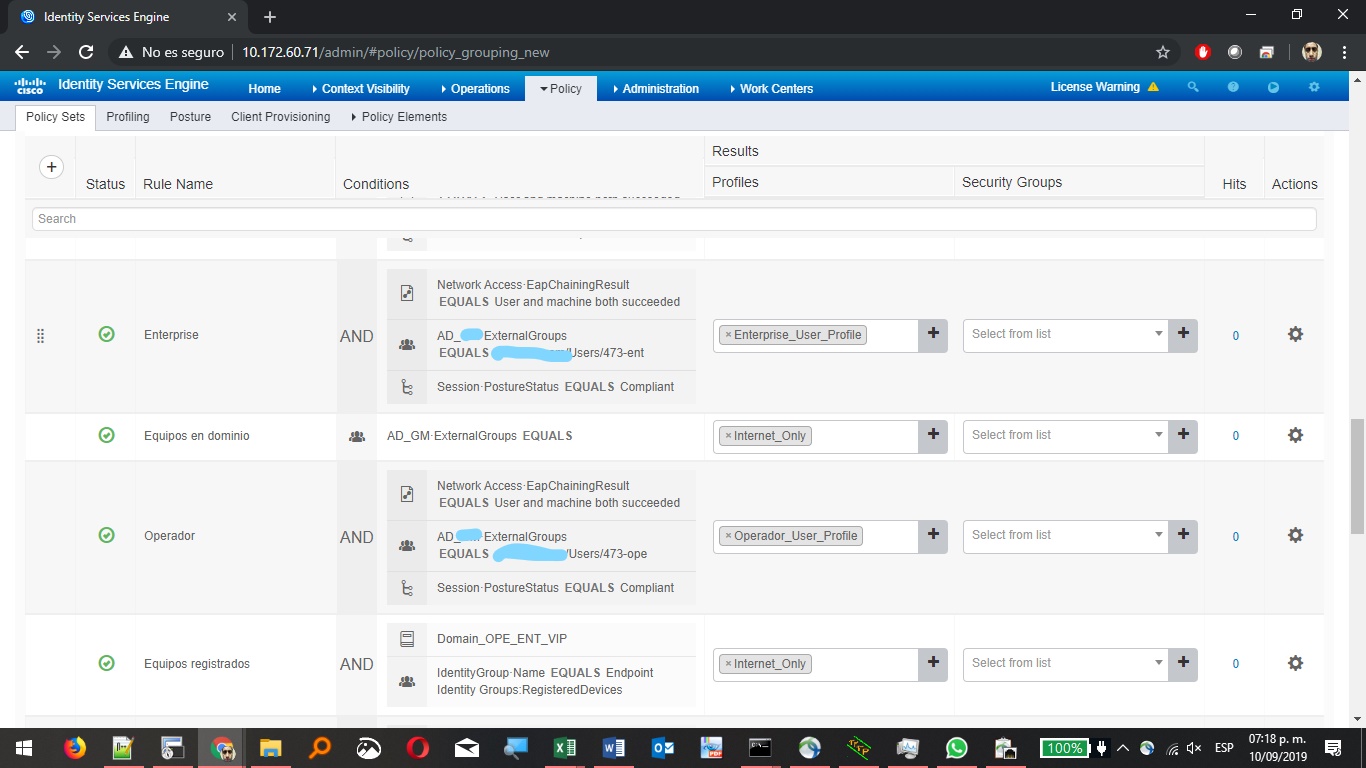The height and width of the screenshot is (768, 1366).
Task: Click the License Warning triangle icon
Action: [1153, 87]
